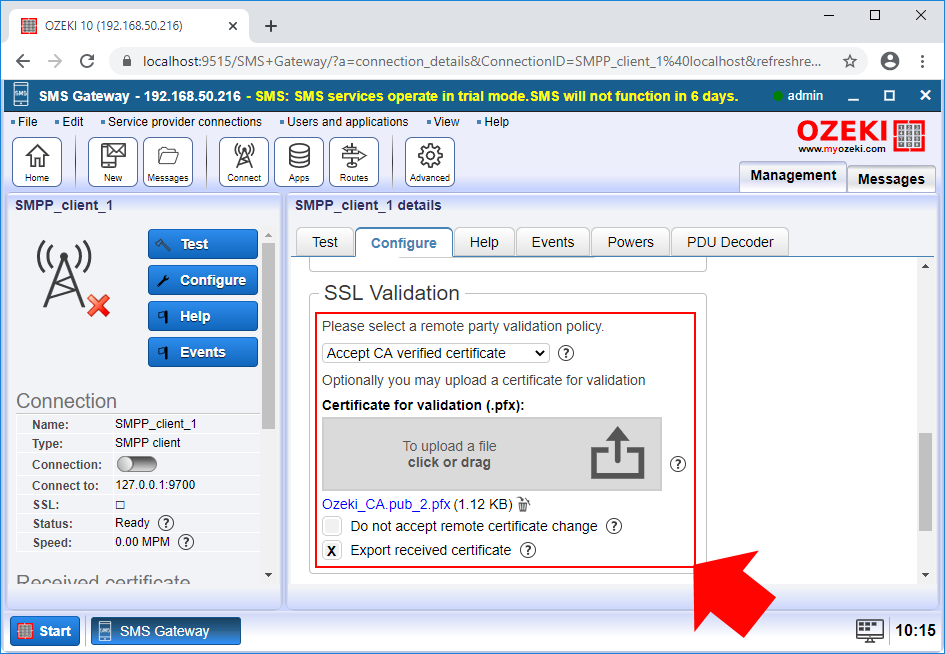945x654 pixels.
Task: Click the certificate upload drop area
Action: pos(492,454)
